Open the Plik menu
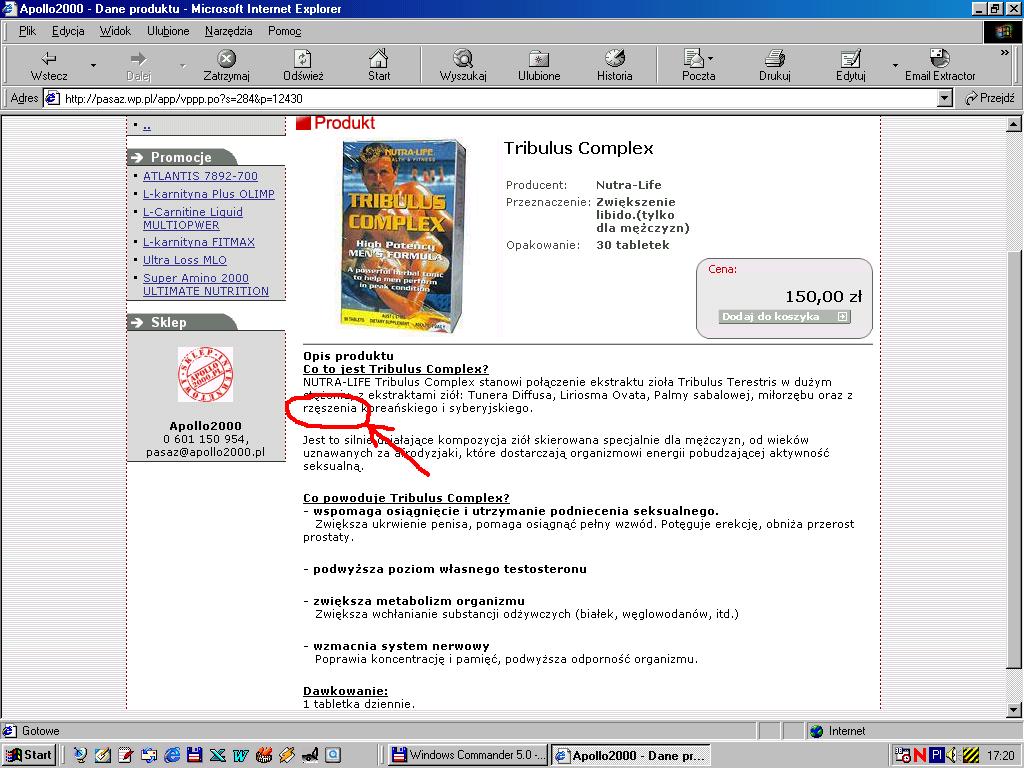Screen dimensions: 1024x768 tap(27, 31)
